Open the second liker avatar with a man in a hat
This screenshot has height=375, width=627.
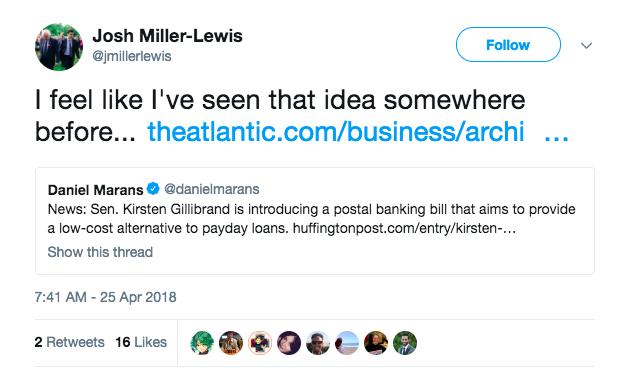pyautogui.click(x=231, y=343)
